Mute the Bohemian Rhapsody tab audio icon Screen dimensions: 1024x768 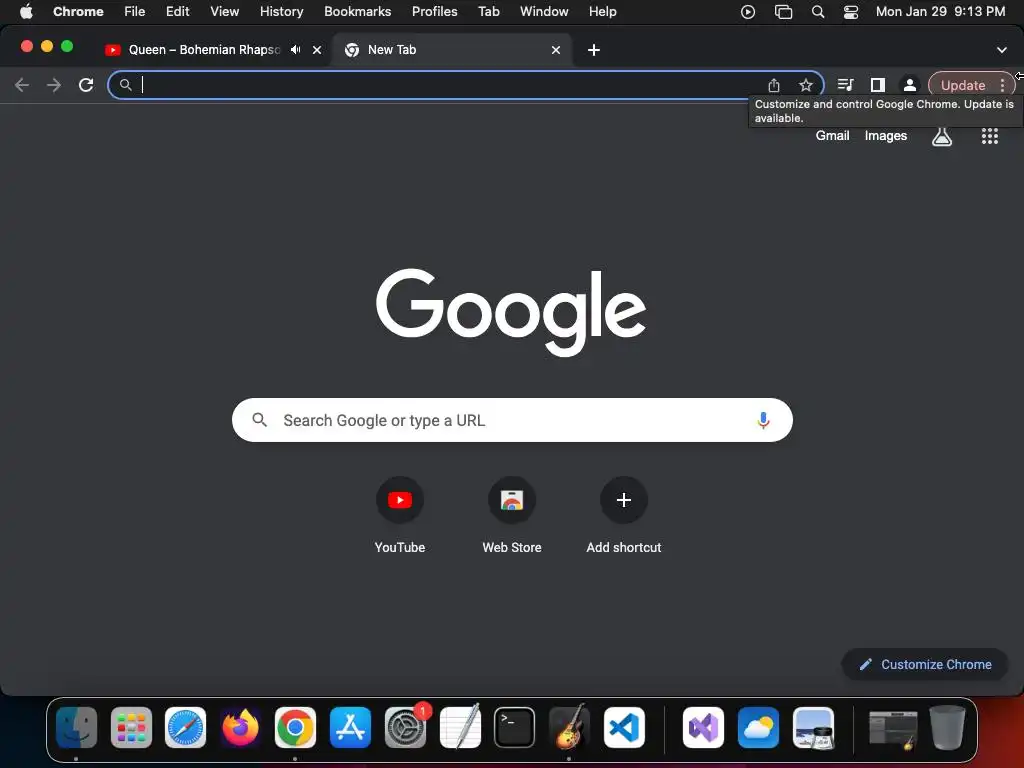[x=296, y=50]
